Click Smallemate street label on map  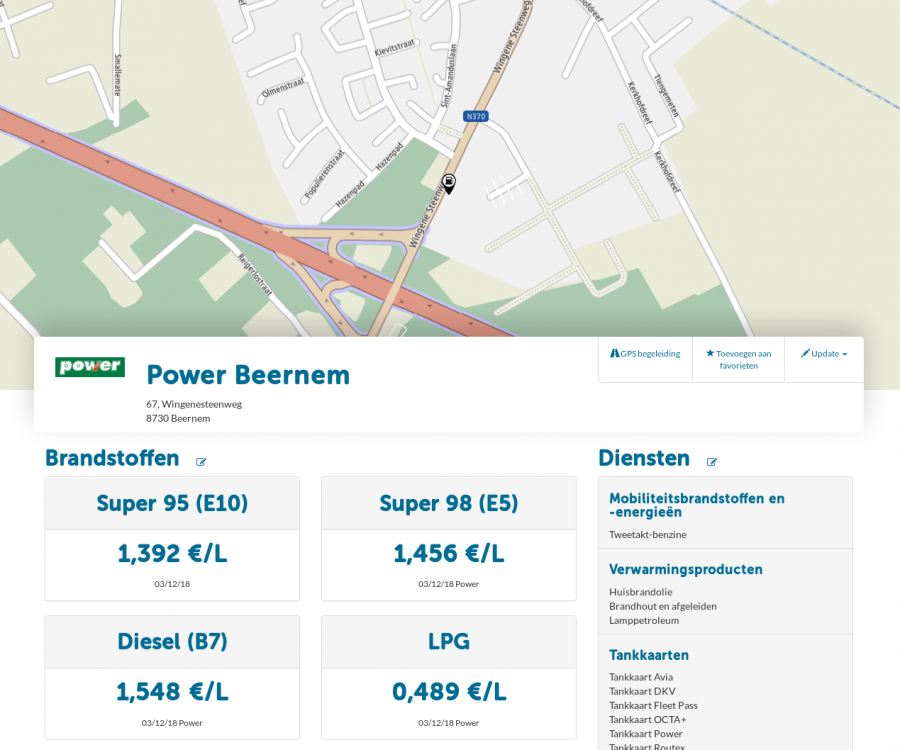[118, 75]
